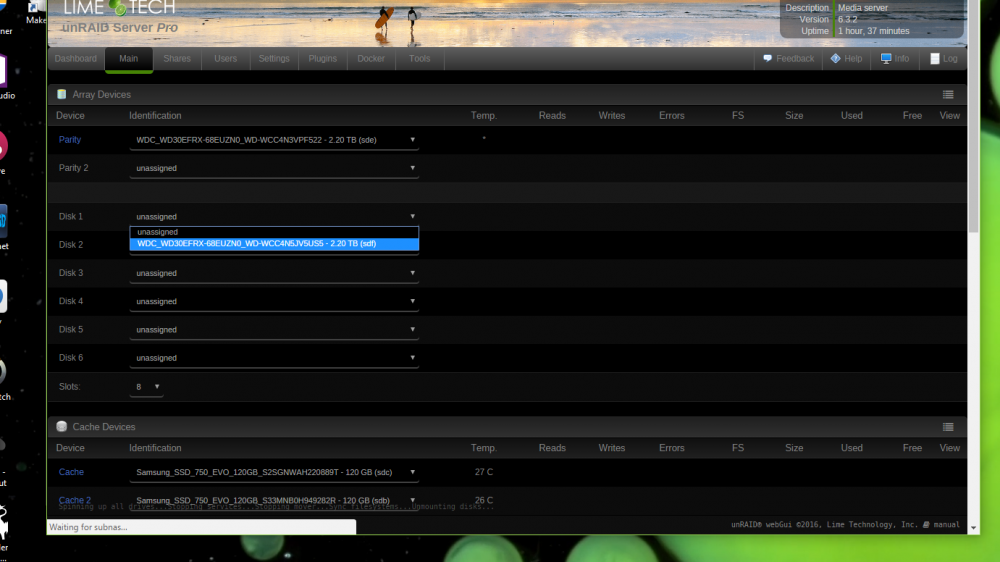This screenshot has width=1000, height=562.
Task: Click the Cache 2 device link
Action: pos(75,500)
